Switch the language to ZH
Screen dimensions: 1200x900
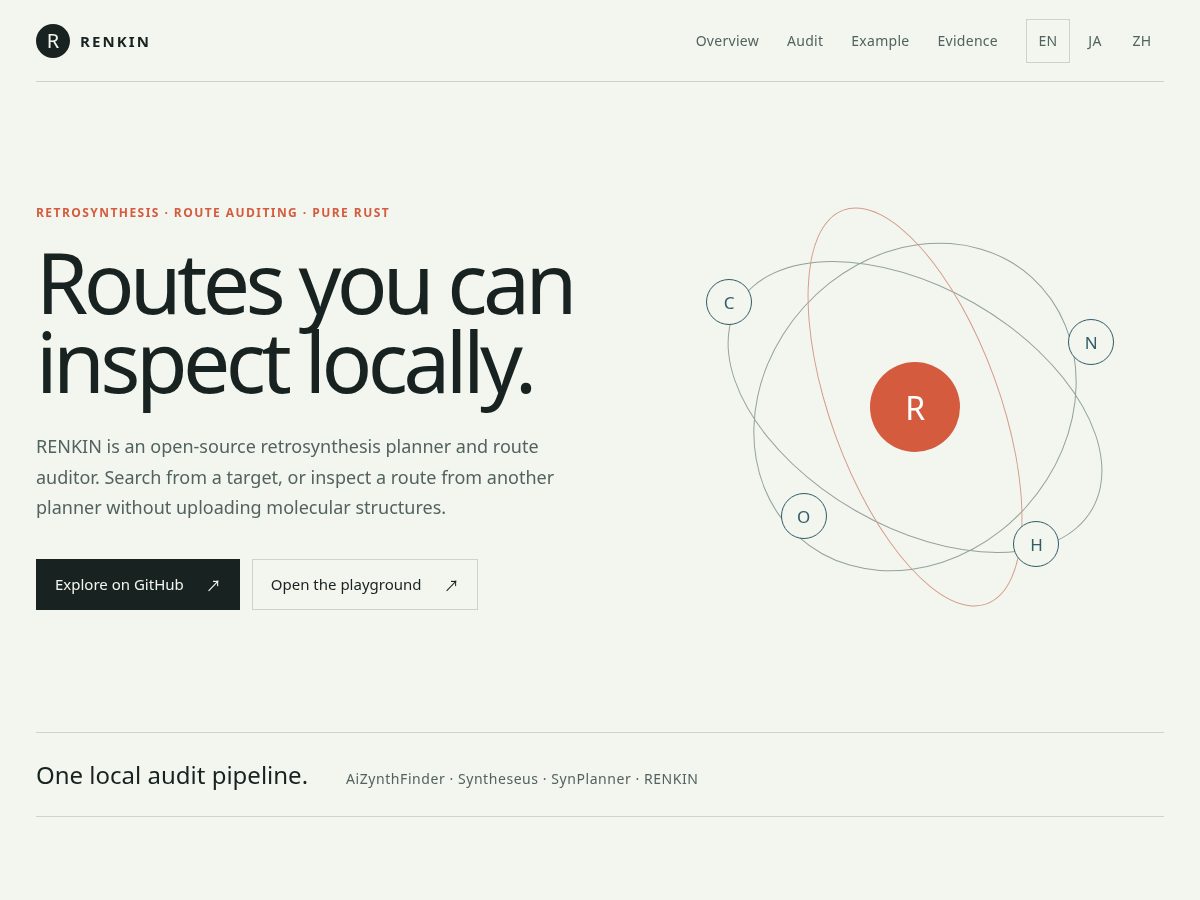click(x=1141, y=41)
